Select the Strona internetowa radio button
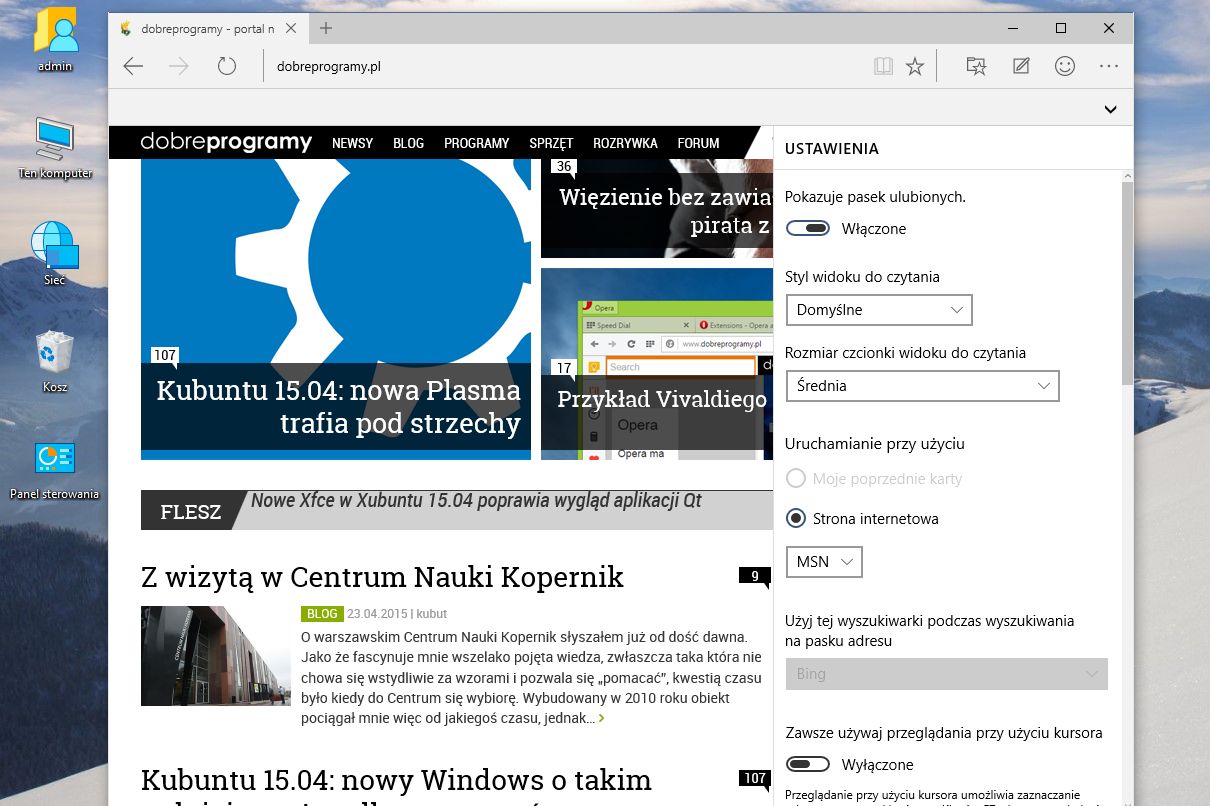The image size is (1210, 806). [x=796, y=519]
